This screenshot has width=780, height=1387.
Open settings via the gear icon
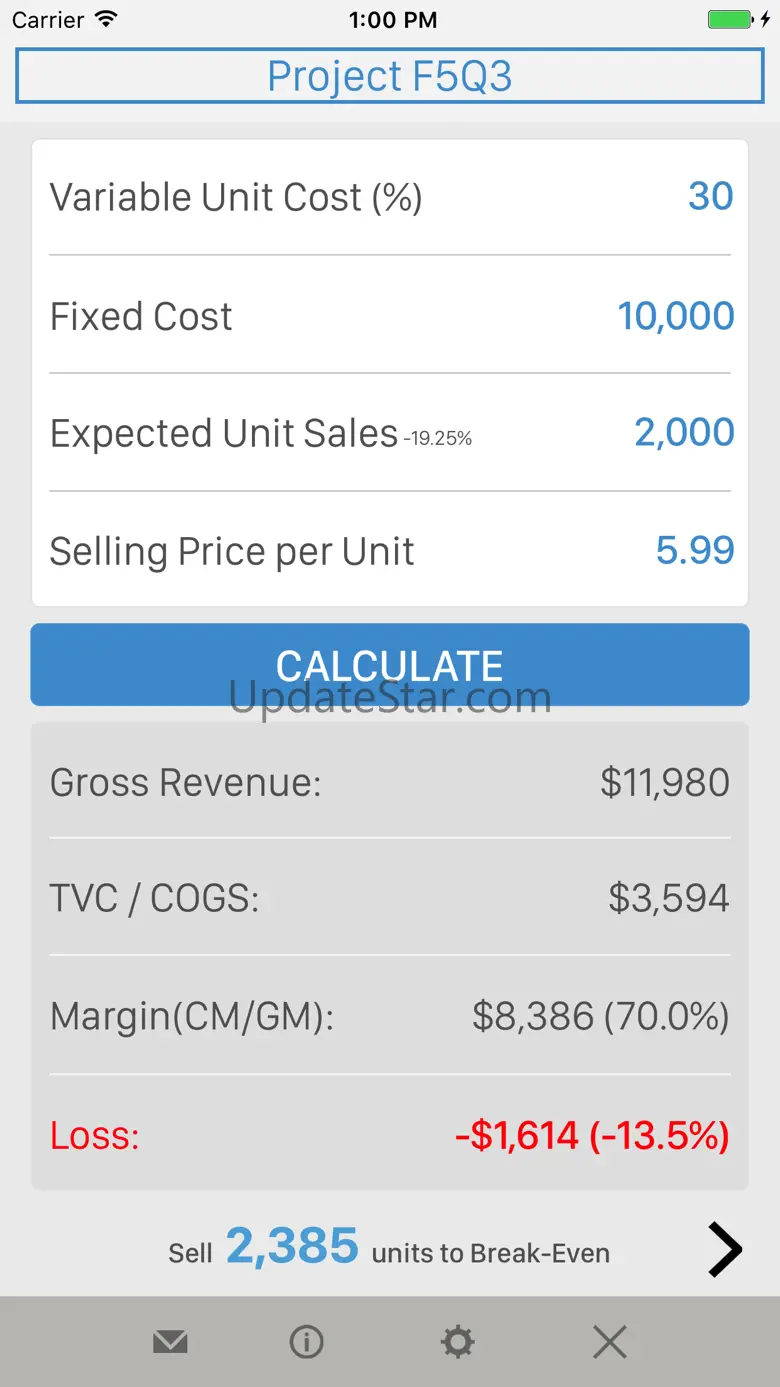pos(458,1342)
